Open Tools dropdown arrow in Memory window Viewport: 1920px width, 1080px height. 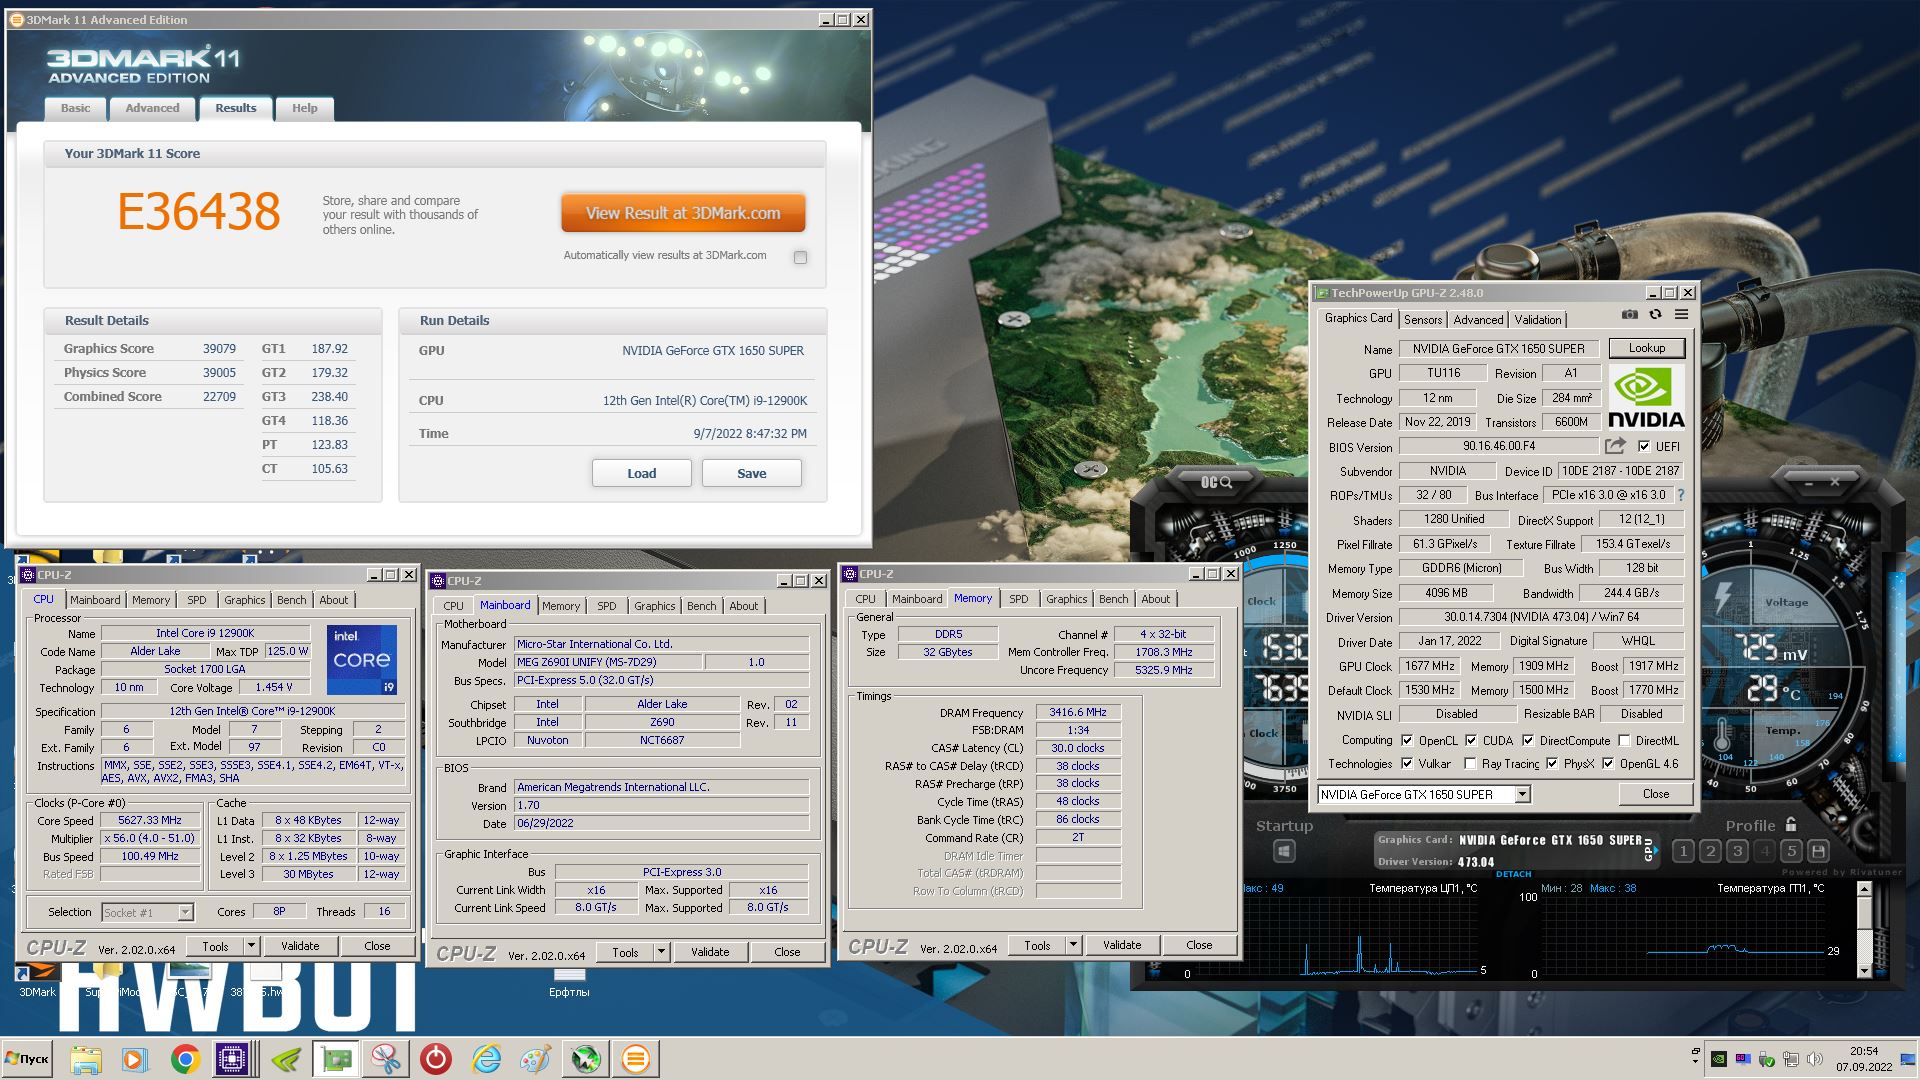tap(1073, 945)
